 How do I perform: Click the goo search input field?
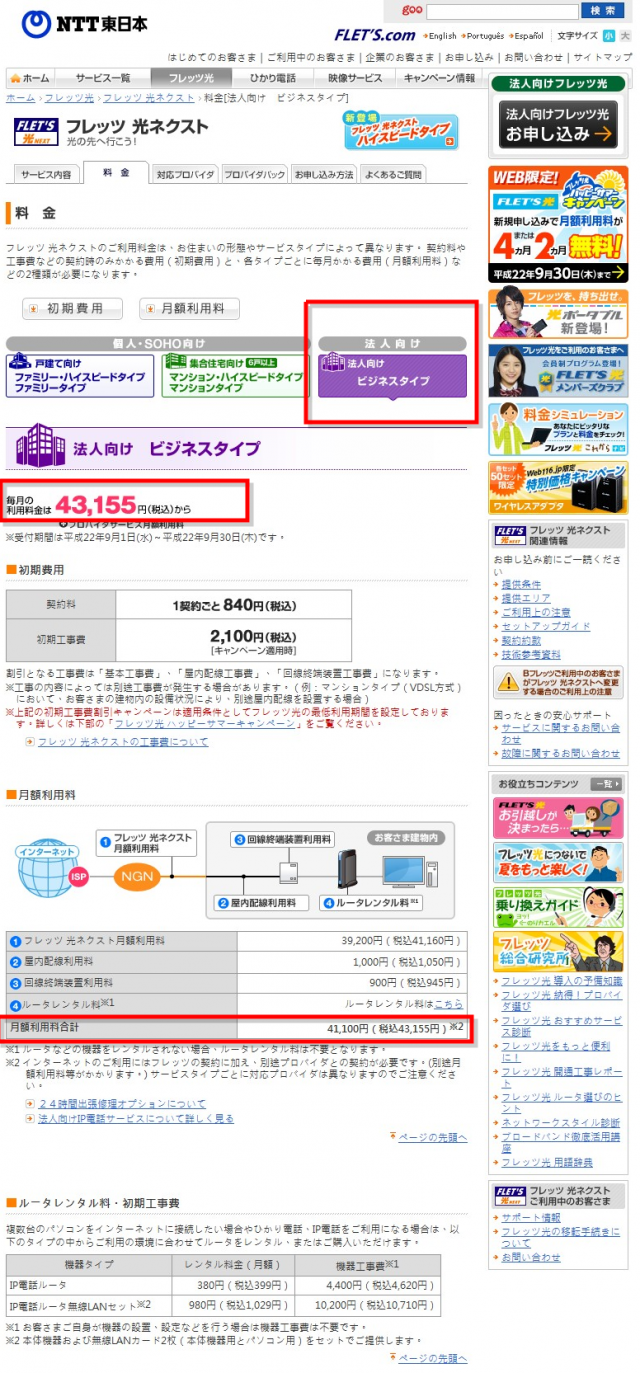point(502,11)
